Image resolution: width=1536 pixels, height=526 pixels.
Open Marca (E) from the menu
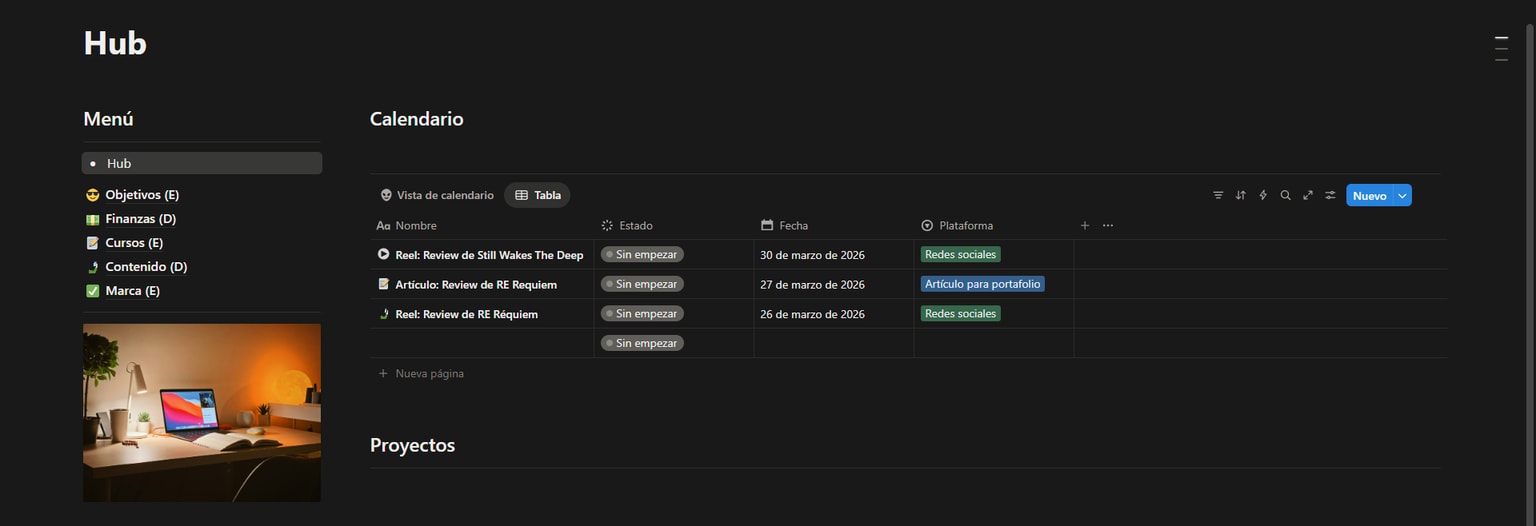point(133,291)
